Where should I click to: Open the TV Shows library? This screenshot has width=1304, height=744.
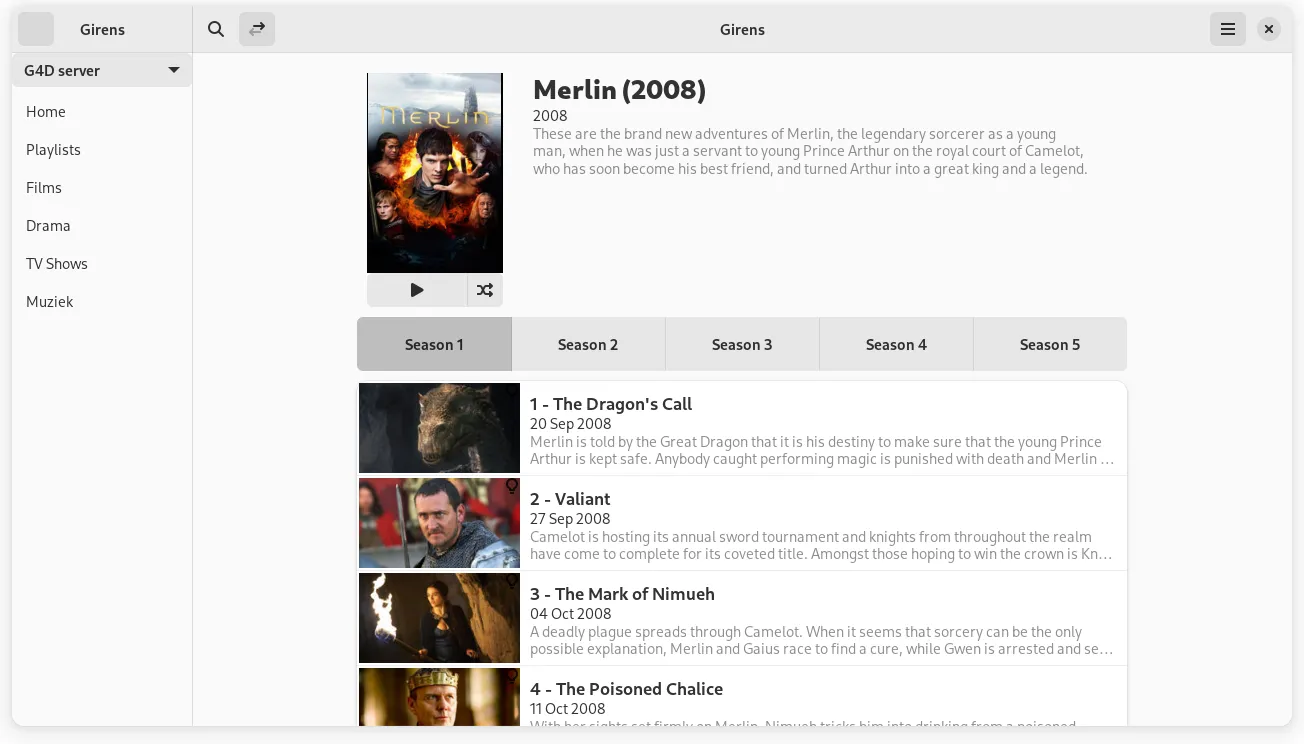[57, 264]
